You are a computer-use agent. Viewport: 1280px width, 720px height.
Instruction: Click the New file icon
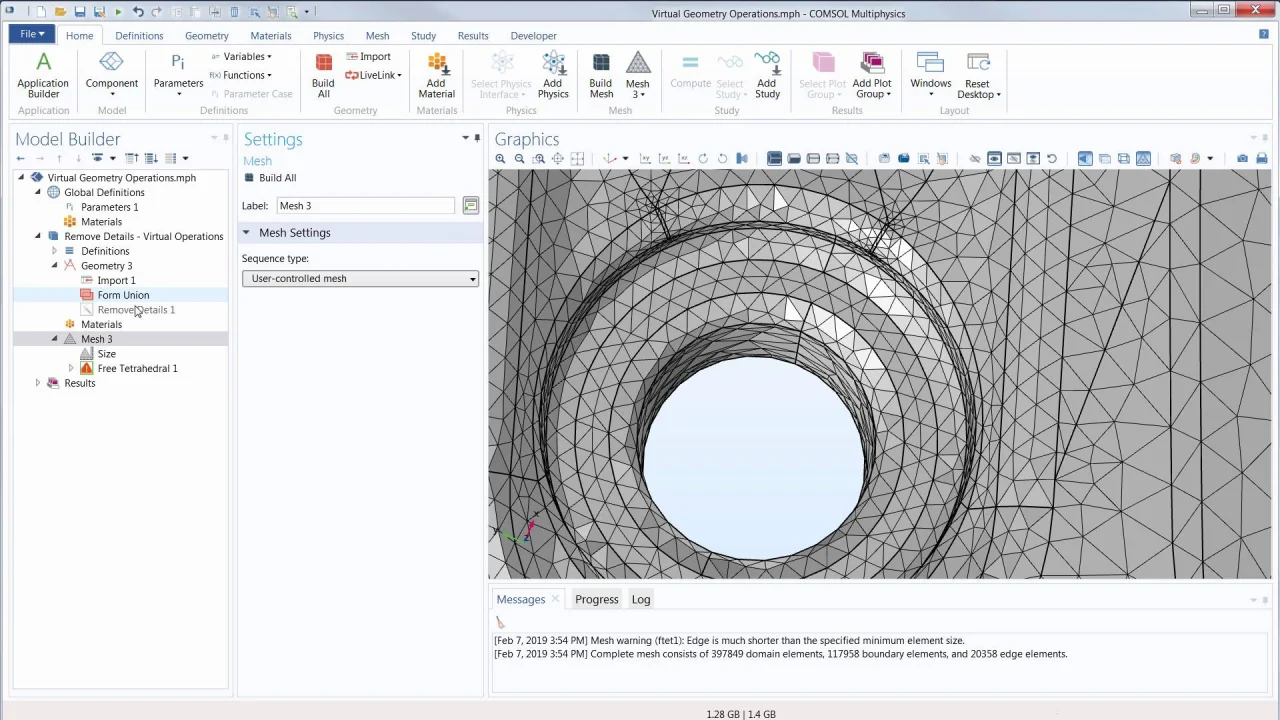pyautogui.click(x=42, y=12)
